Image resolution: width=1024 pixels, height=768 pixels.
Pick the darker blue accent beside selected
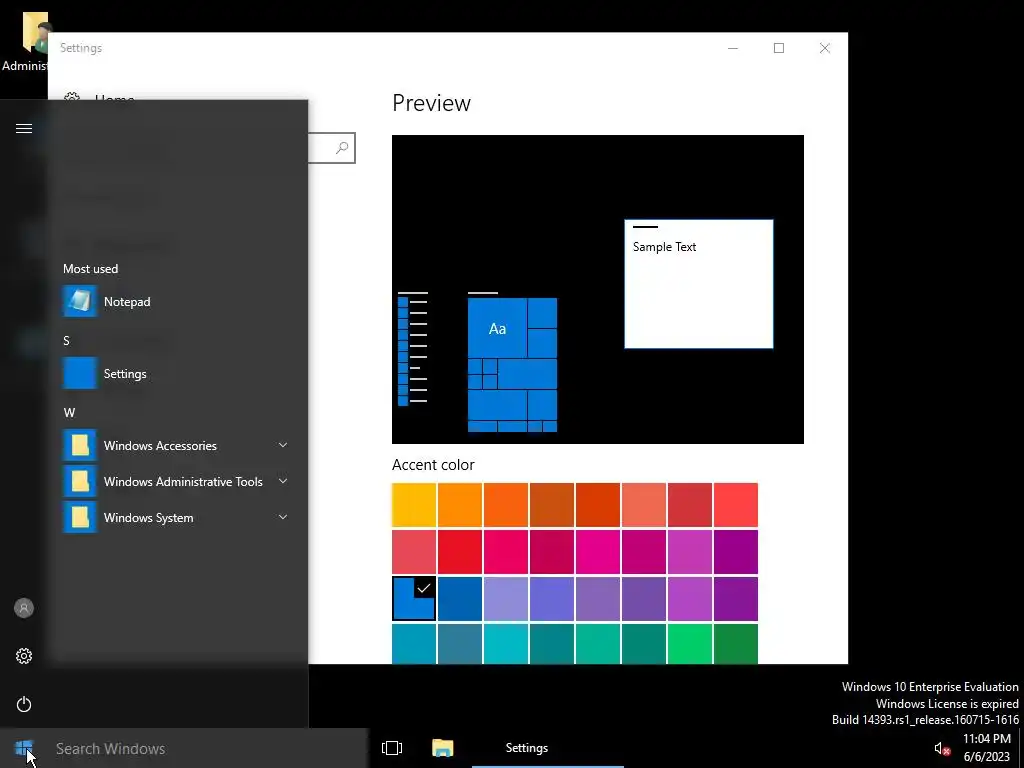click(460, 599)
